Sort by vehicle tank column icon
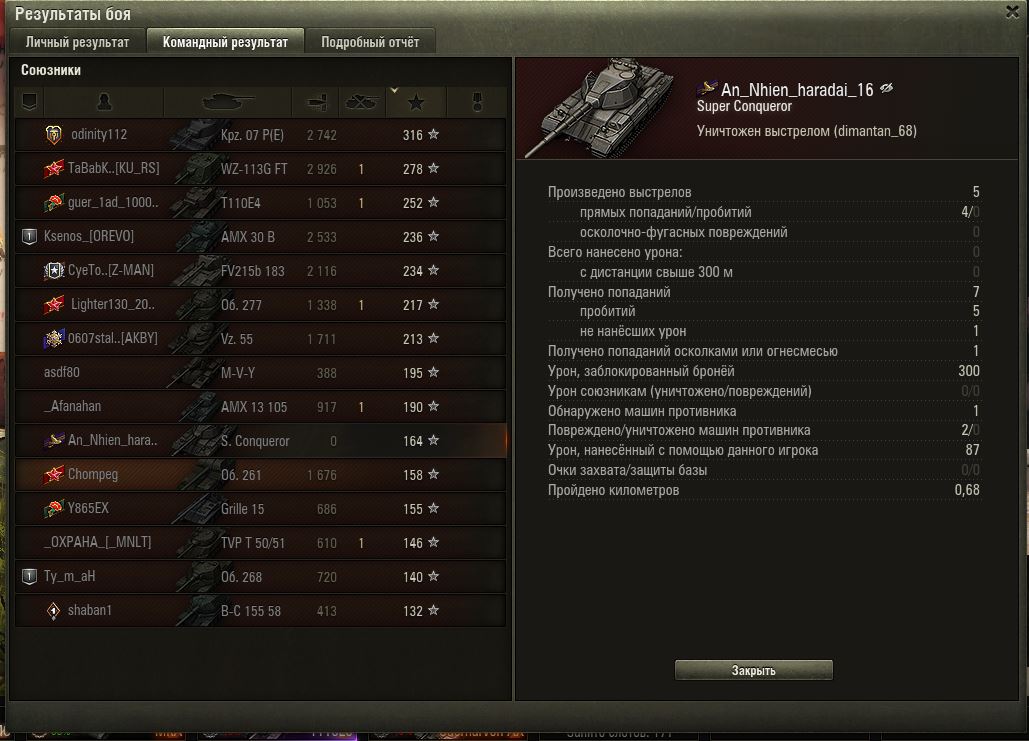Image resolution: width=1029 pixels, height=741 pixels. pyautogui.click(x=228, y=102)
